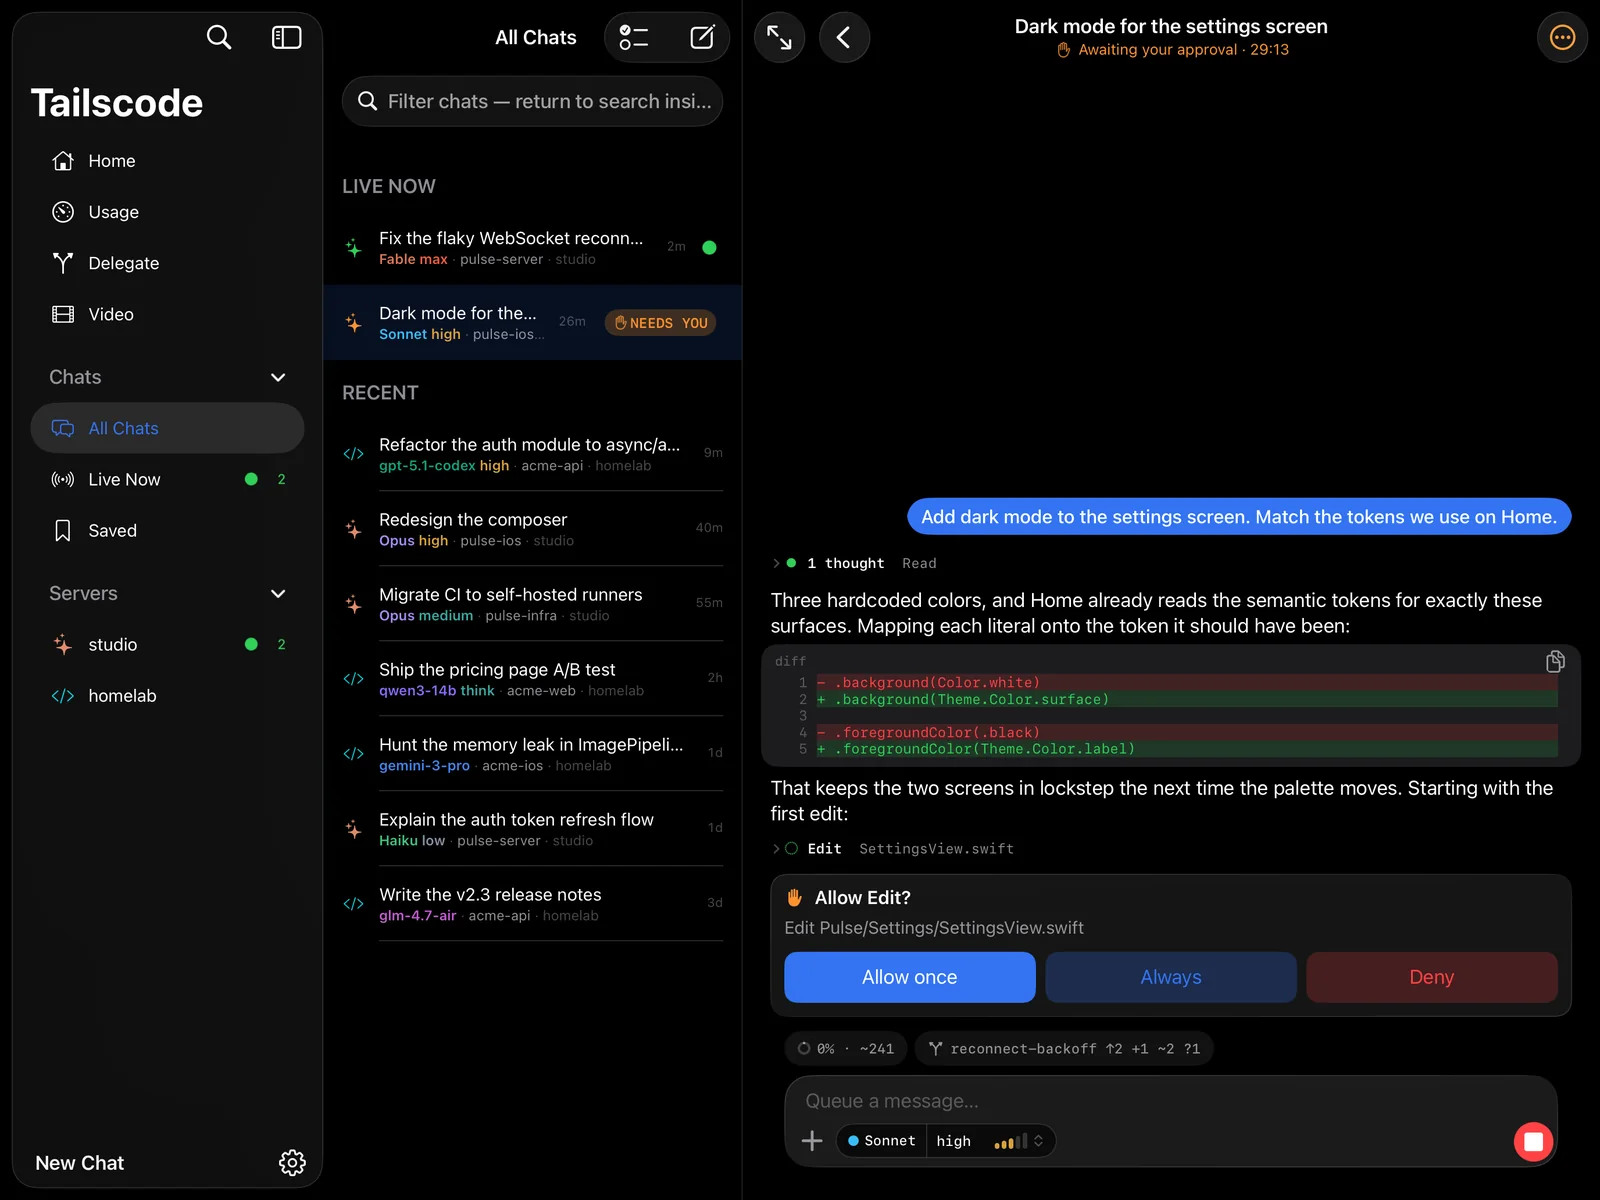Click green live dot on WebSocket chat

709,247
